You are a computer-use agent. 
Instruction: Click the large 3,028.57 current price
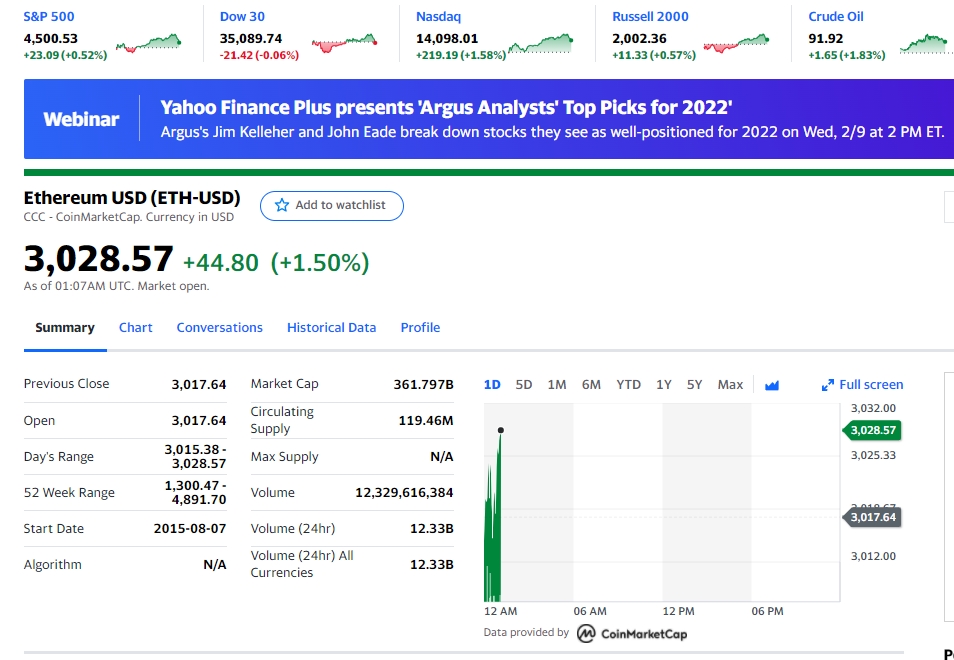99,259
